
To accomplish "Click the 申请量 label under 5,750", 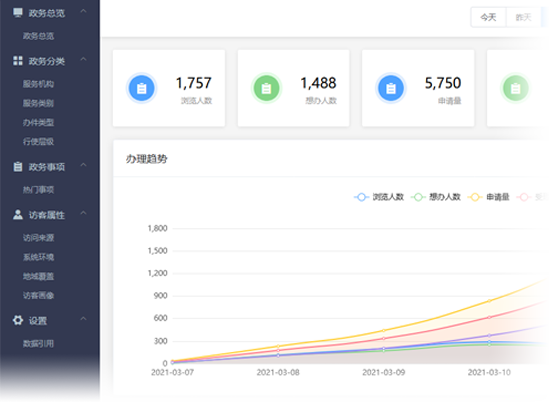I will tap(450, 101).
